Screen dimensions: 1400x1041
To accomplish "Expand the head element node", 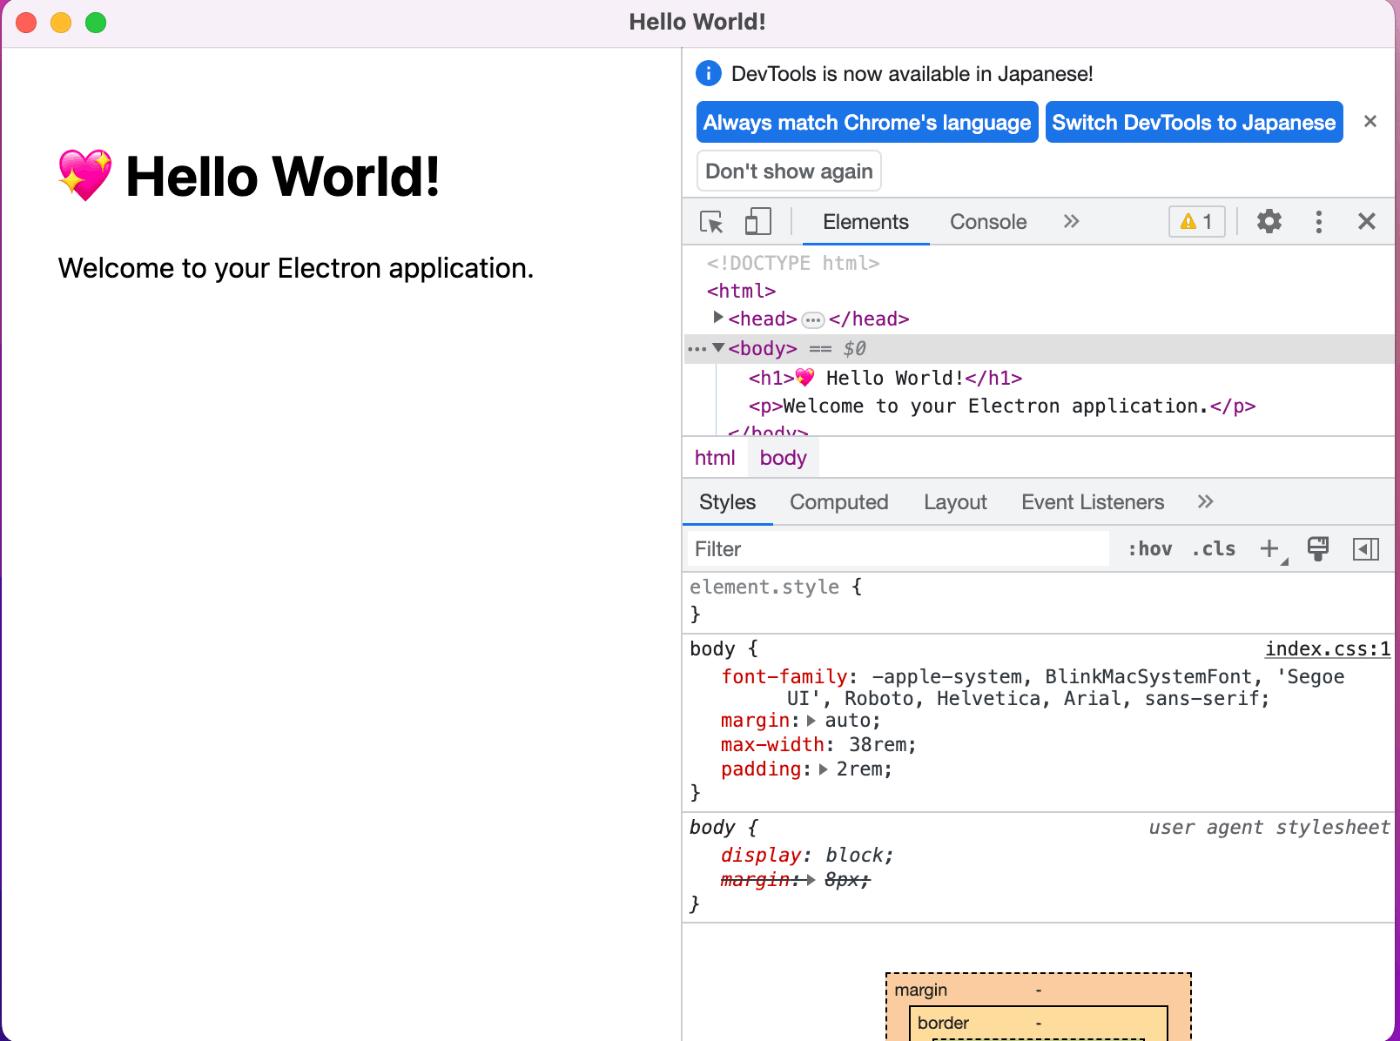I will [x=718, y=318].
